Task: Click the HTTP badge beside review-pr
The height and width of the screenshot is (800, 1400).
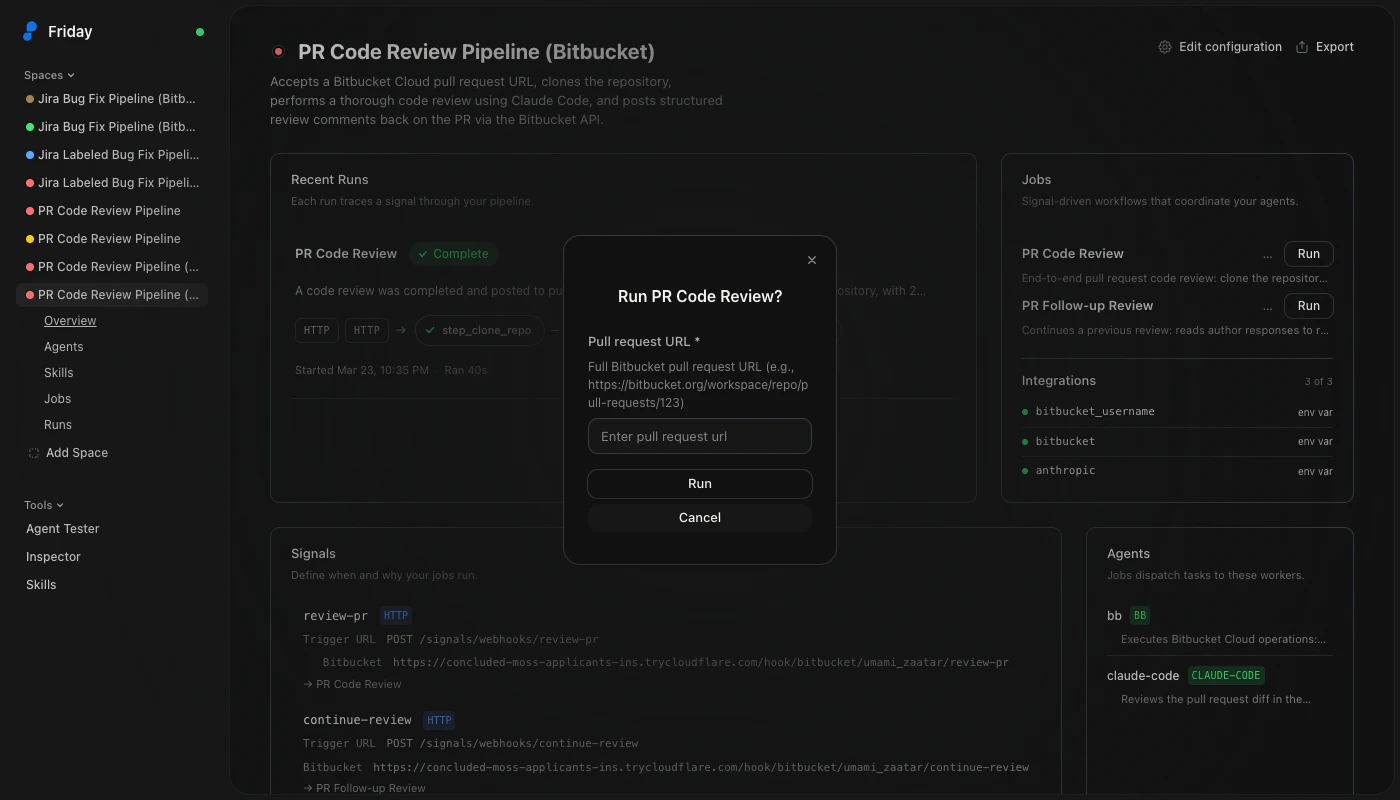Action: click(396, 616)
